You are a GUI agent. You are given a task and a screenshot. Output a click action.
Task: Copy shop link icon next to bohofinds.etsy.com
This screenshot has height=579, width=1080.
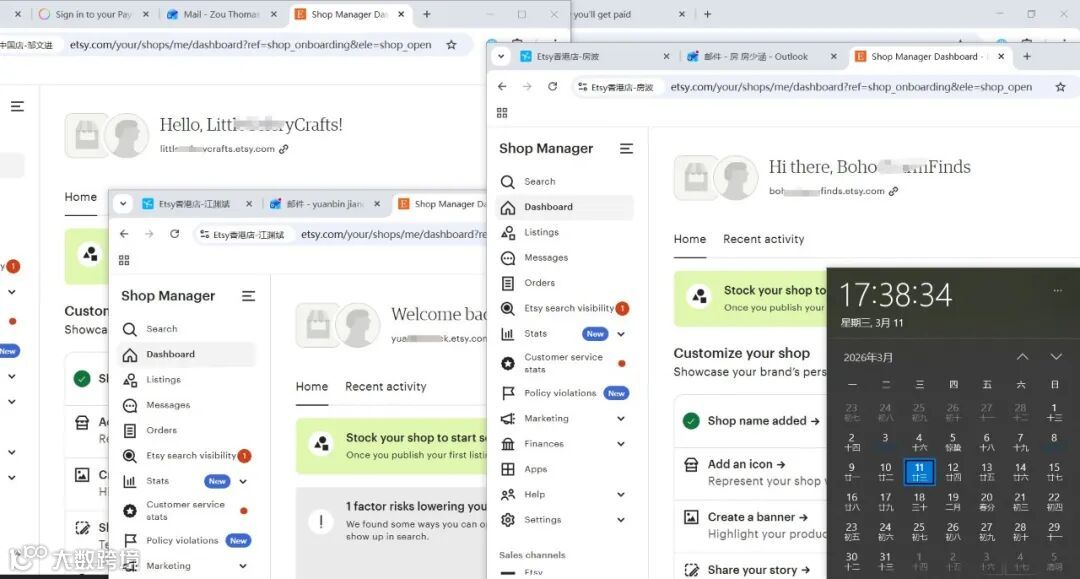(x=893, y=191)
